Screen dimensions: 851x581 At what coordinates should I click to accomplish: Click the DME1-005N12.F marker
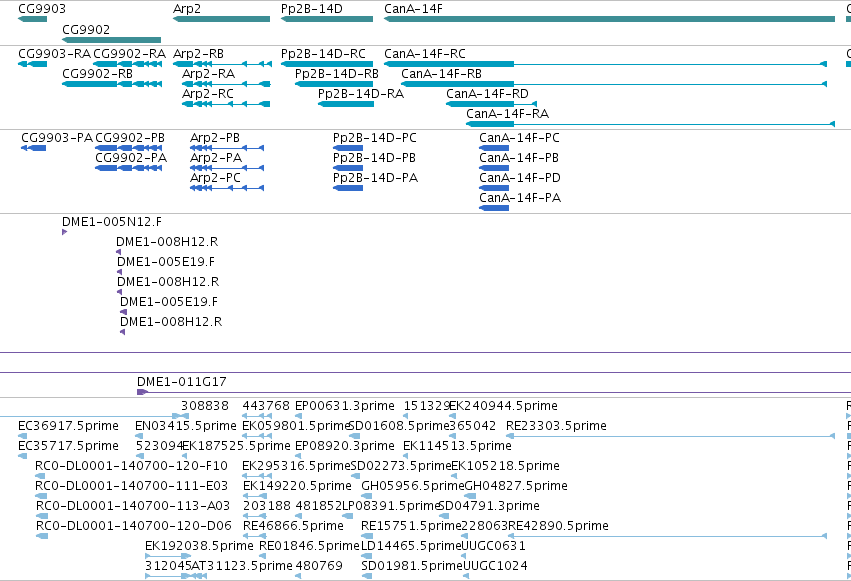(65, 232)
